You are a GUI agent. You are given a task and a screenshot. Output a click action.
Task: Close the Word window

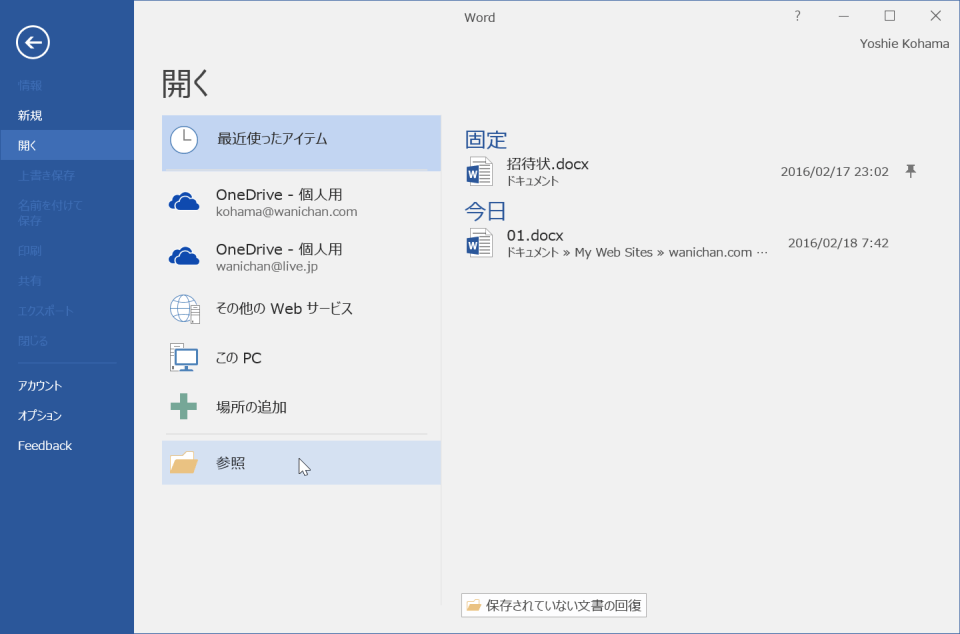coord(936,17)
